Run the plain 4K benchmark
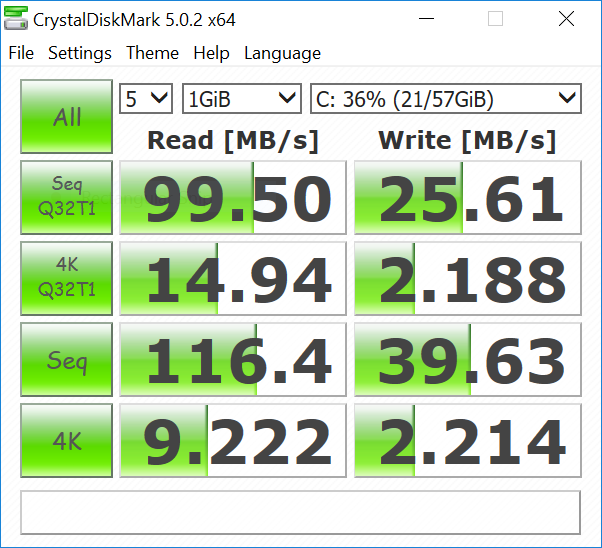Image resolution: width=602 pixels, height=548 pixels. pyautogui.click(x=67, y=440)
